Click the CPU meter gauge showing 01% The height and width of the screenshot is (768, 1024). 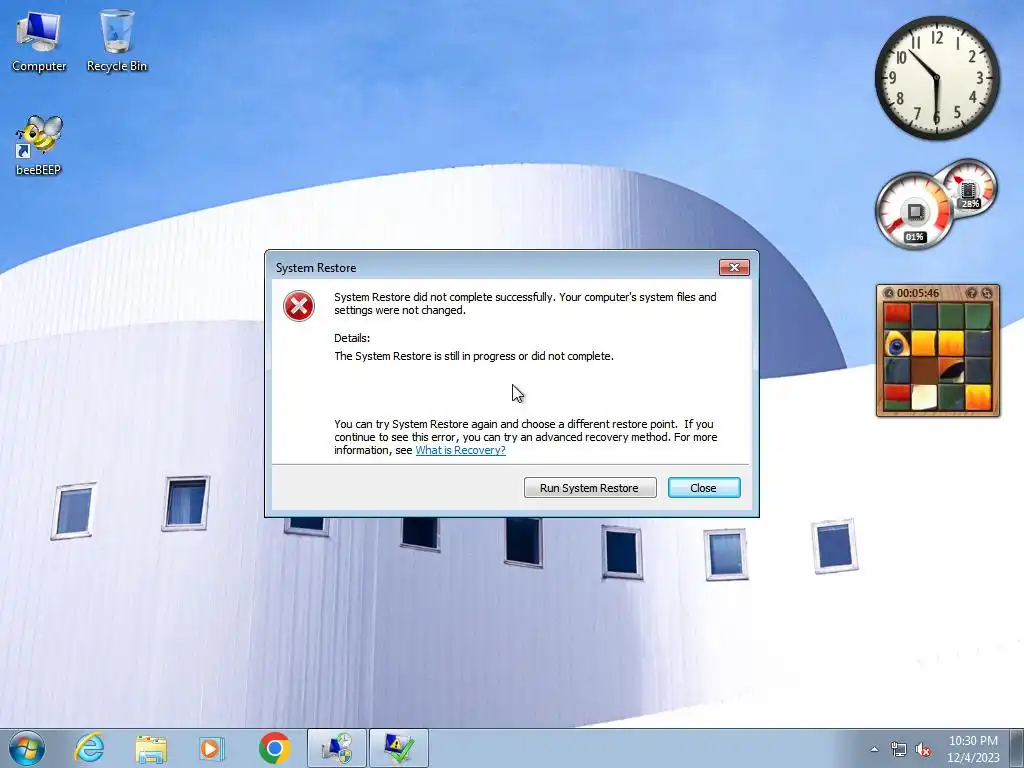(x=914, y=212)
